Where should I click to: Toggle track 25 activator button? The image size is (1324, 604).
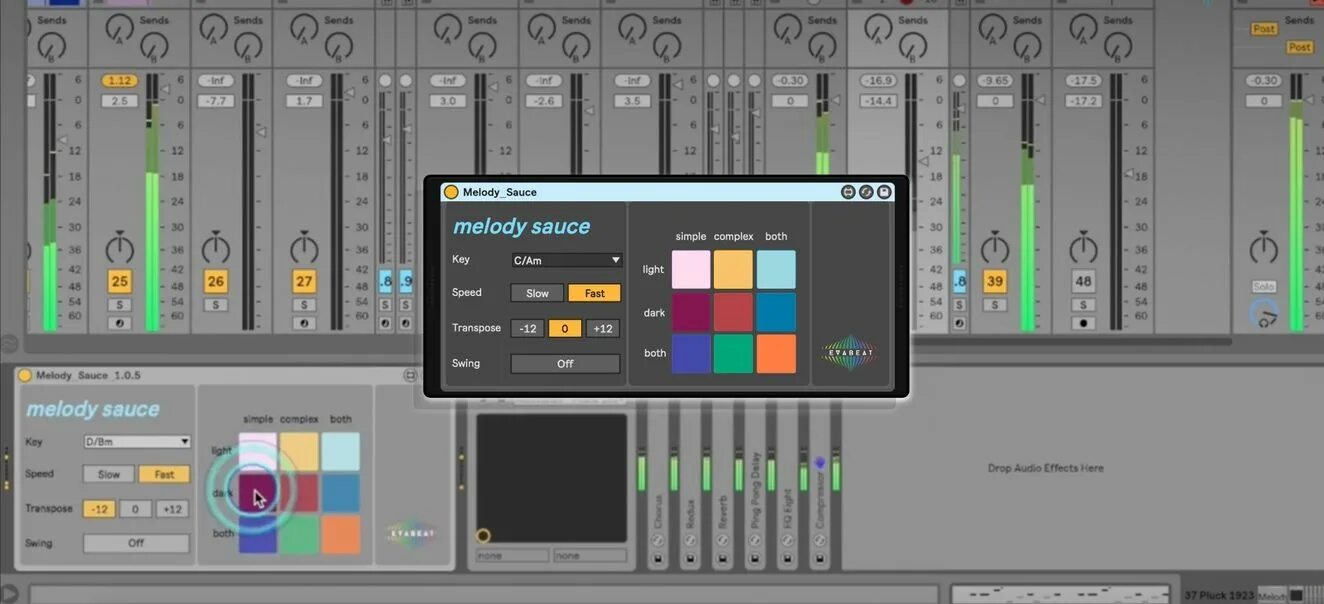pyautogui.click(x=120, y=282)
